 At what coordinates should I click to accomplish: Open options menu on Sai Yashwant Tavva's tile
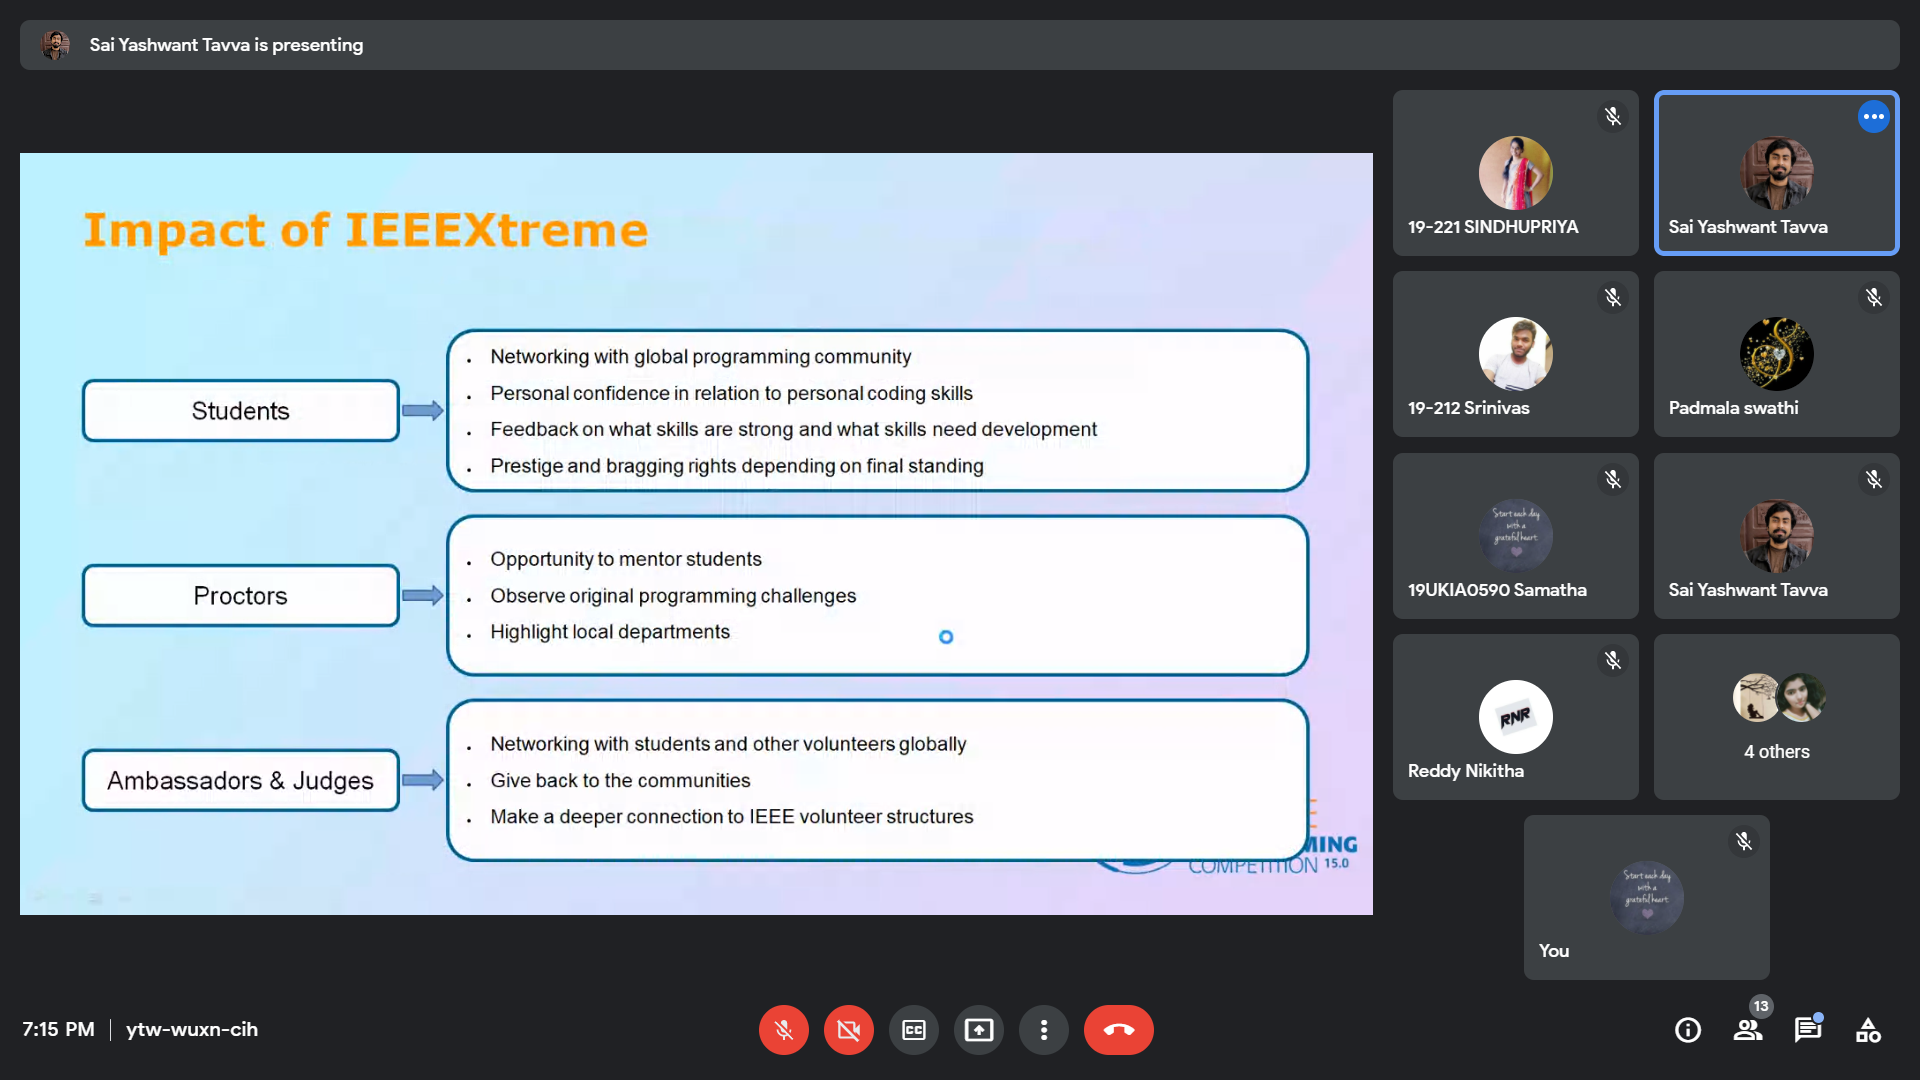click(x=1873, y=116)
